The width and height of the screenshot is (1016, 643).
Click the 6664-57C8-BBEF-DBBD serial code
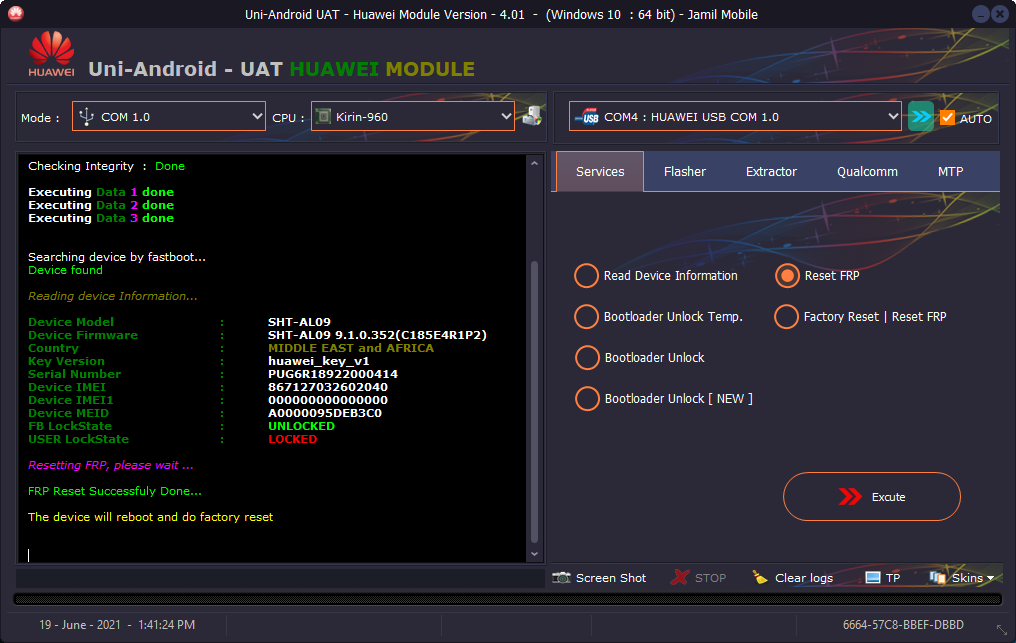[x=903, y=625]
